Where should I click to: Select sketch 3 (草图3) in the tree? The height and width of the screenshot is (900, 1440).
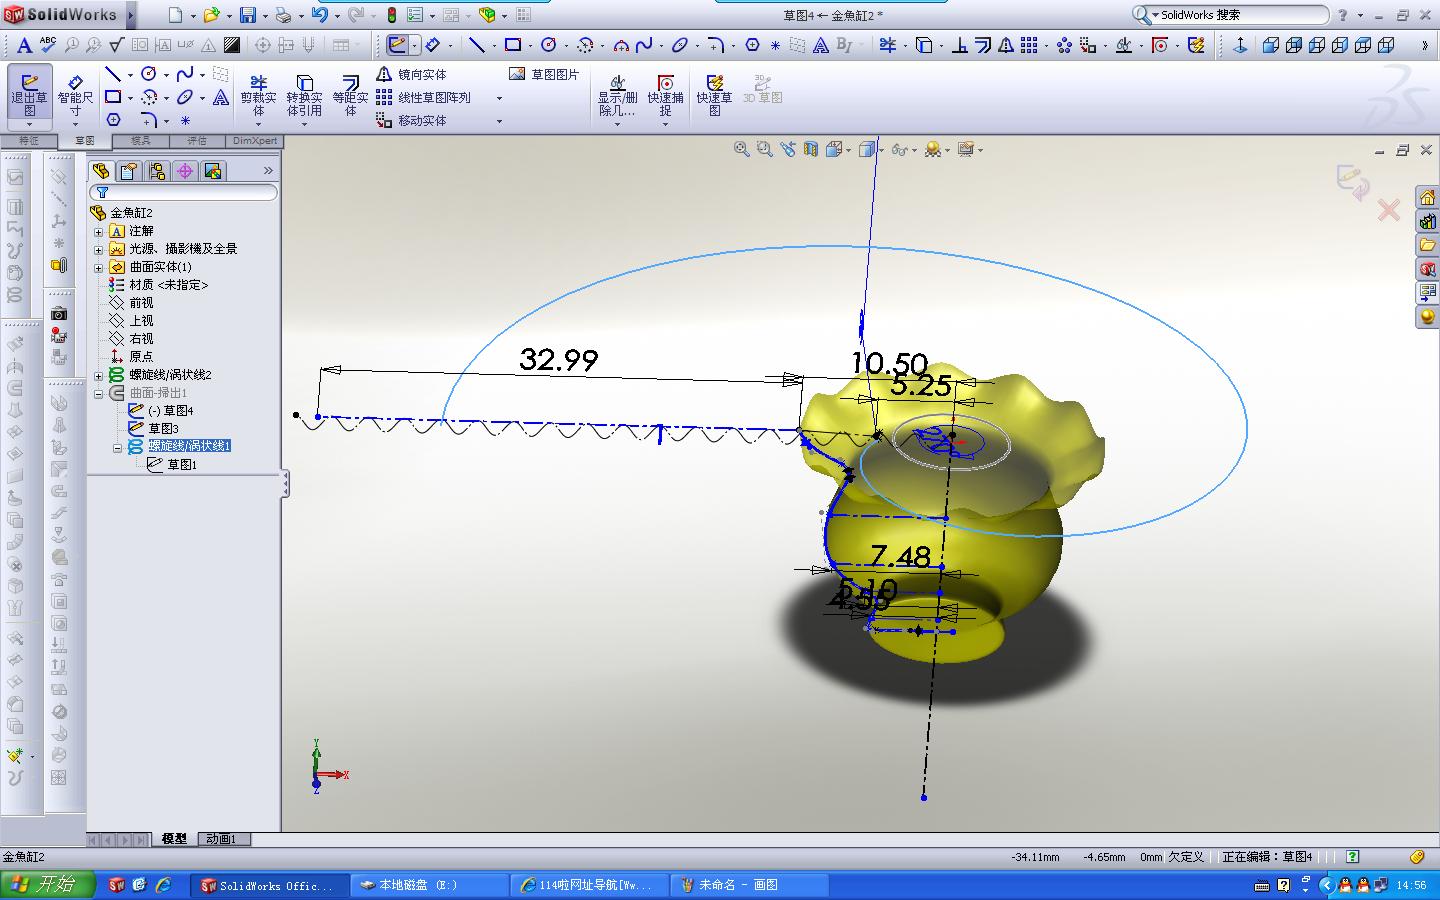[x=164, y=429]
